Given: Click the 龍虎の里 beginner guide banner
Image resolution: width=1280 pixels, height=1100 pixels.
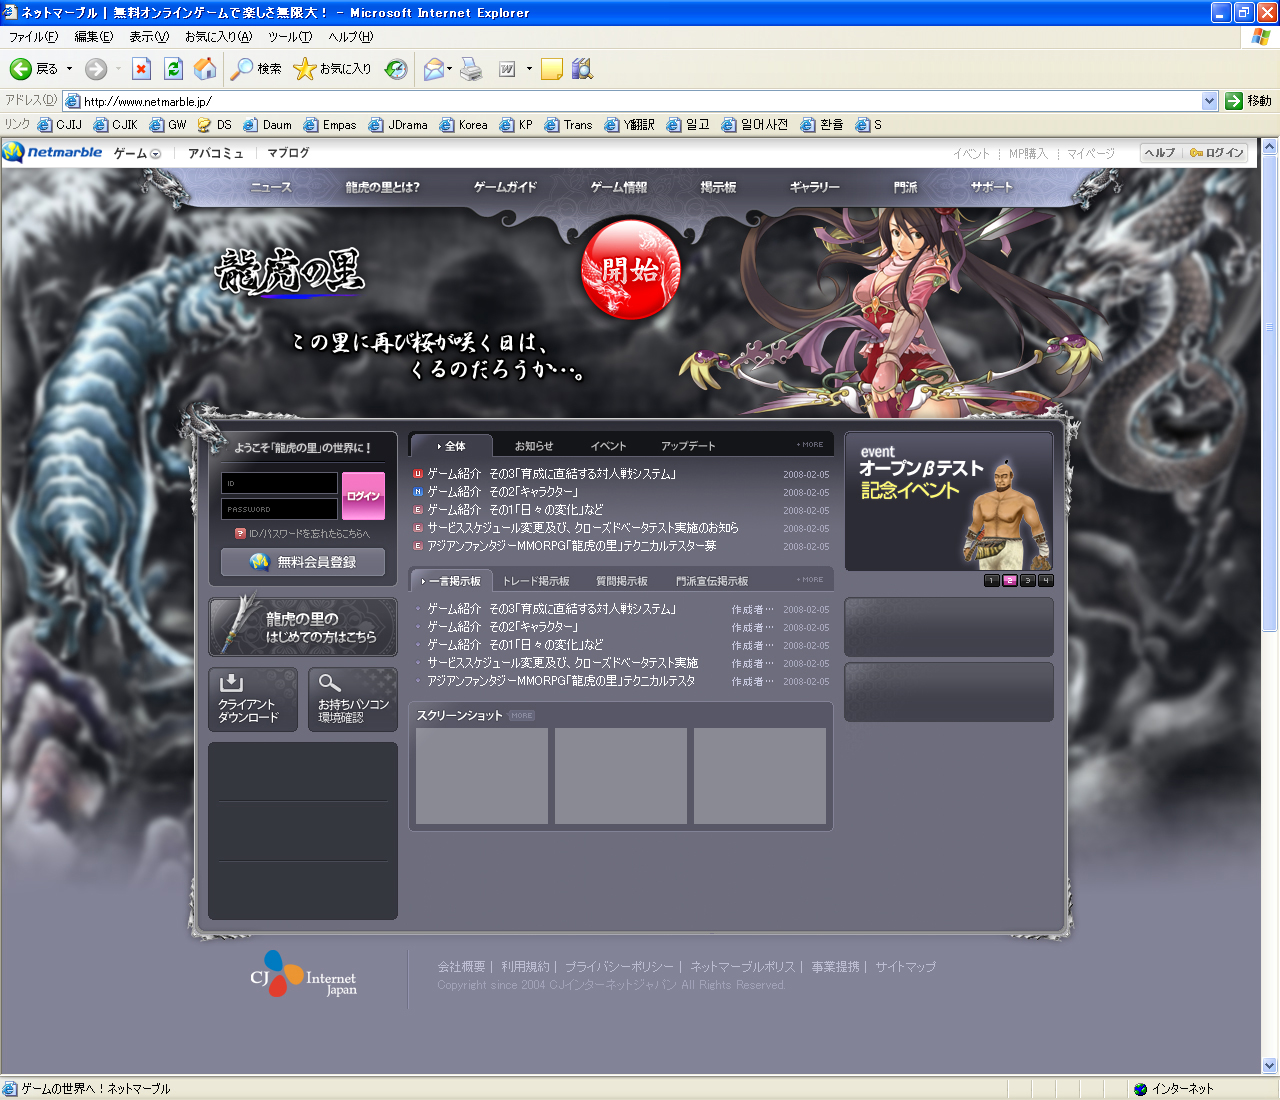Looking at the screenshot, I should click(x=303, y=627).
